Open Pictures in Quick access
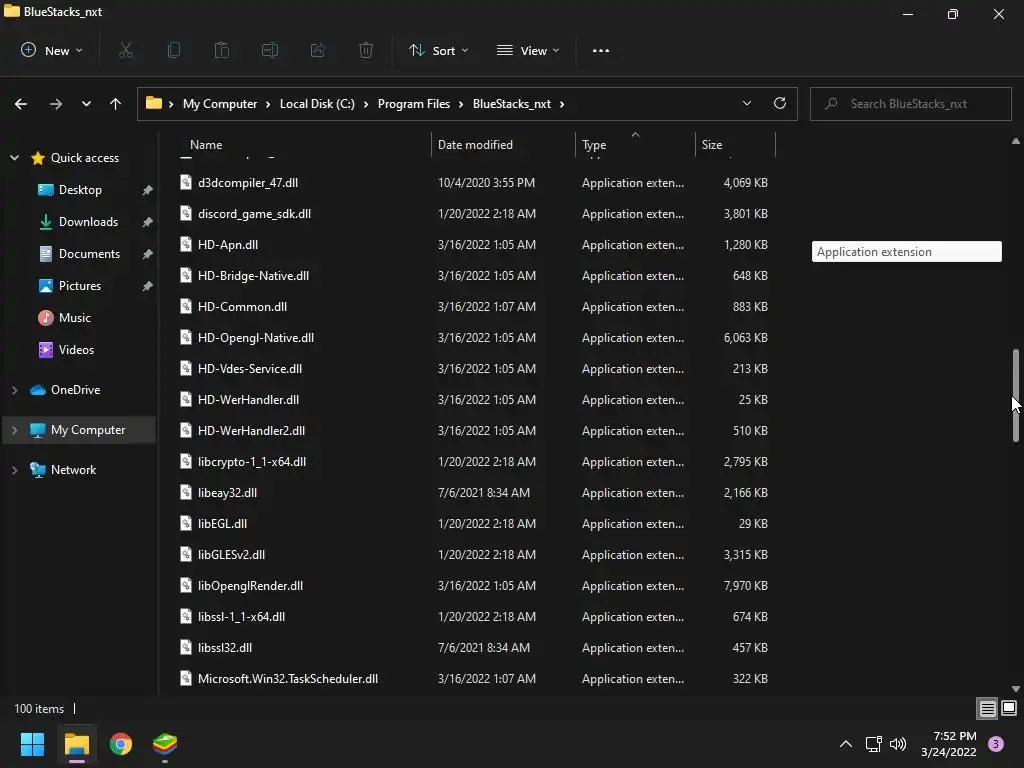This screenshot has height=768, width=1024. (x=80, y=285)
